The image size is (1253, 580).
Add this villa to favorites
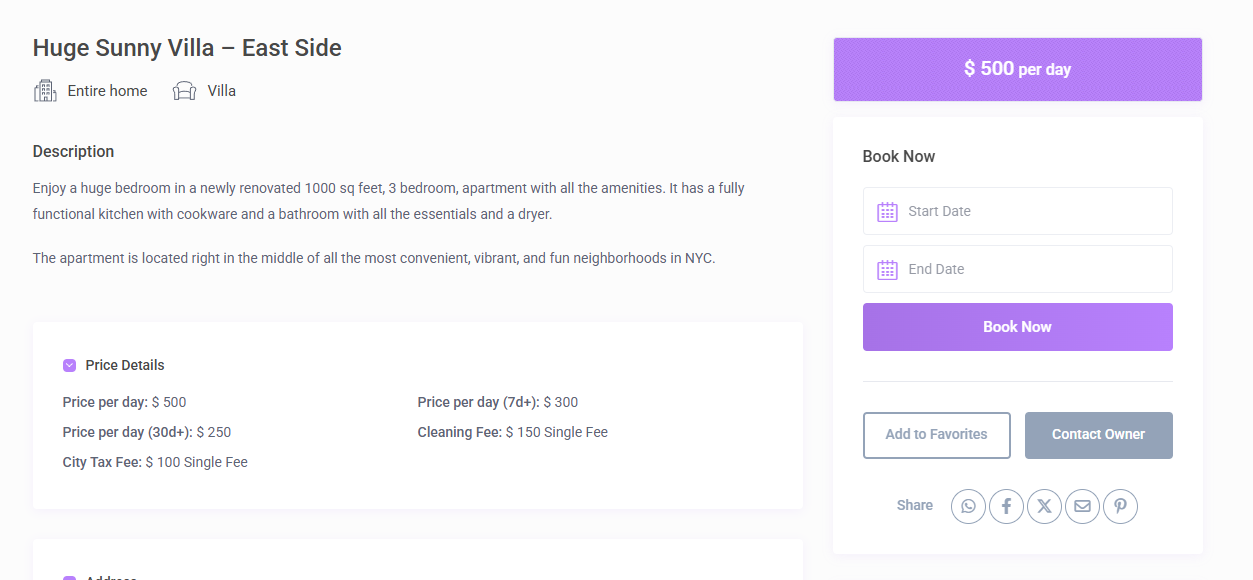[936, 435]
